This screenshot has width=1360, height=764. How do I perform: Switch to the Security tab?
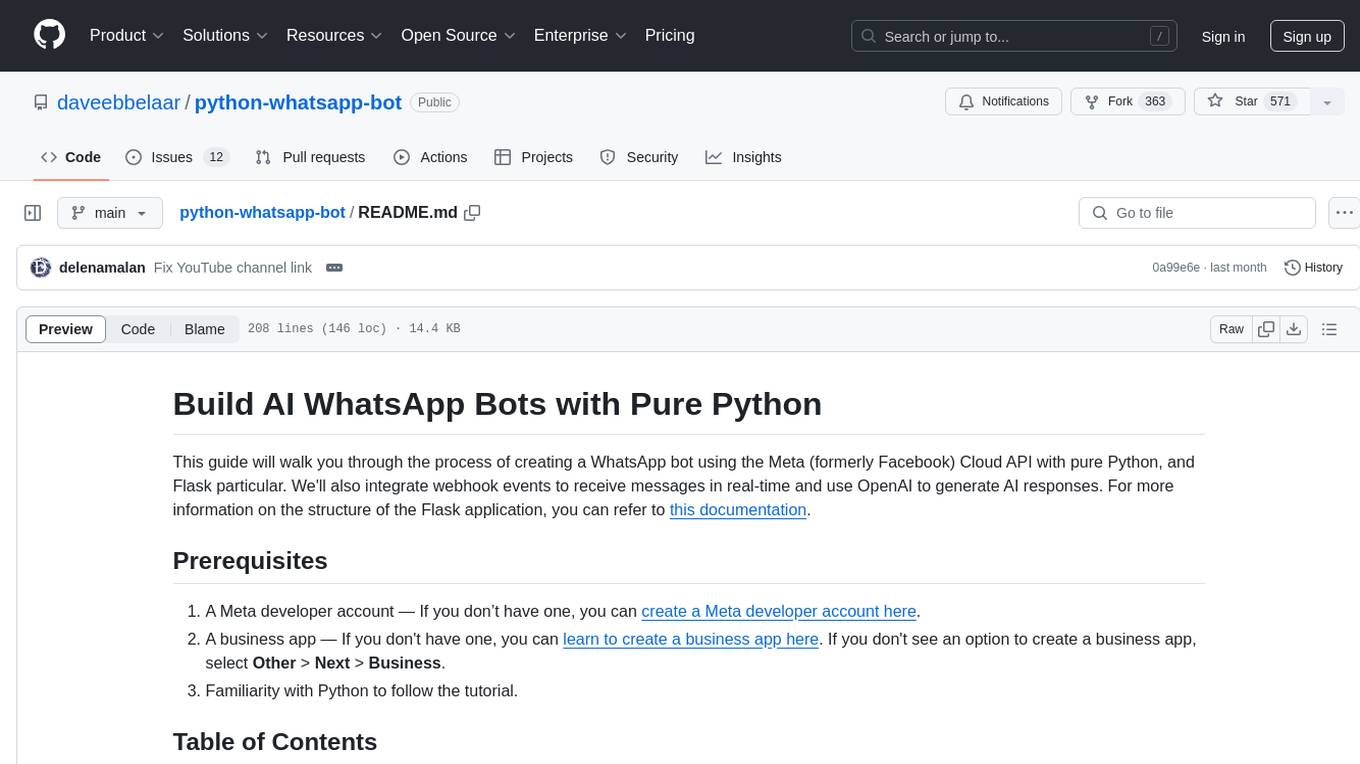pos(639,157)
